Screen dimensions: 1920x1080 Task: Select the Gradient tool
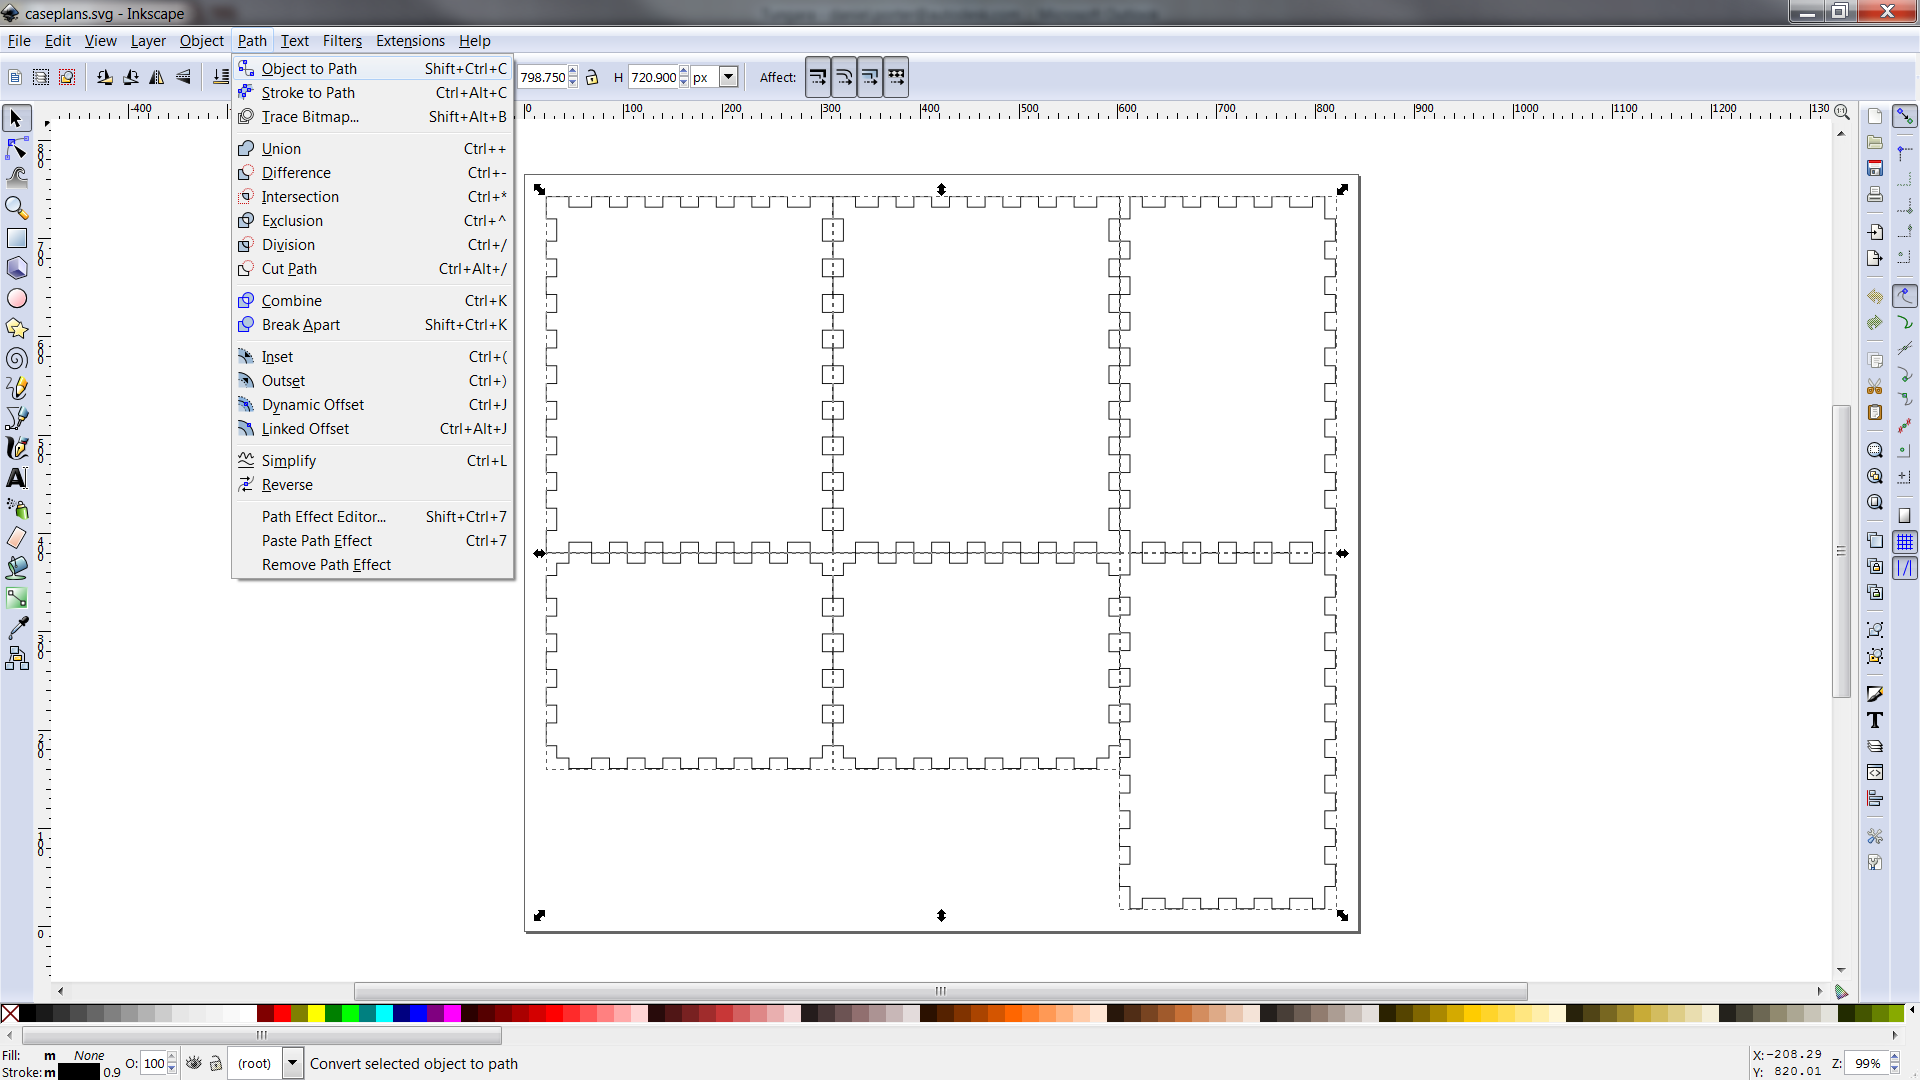click(16, 598)
